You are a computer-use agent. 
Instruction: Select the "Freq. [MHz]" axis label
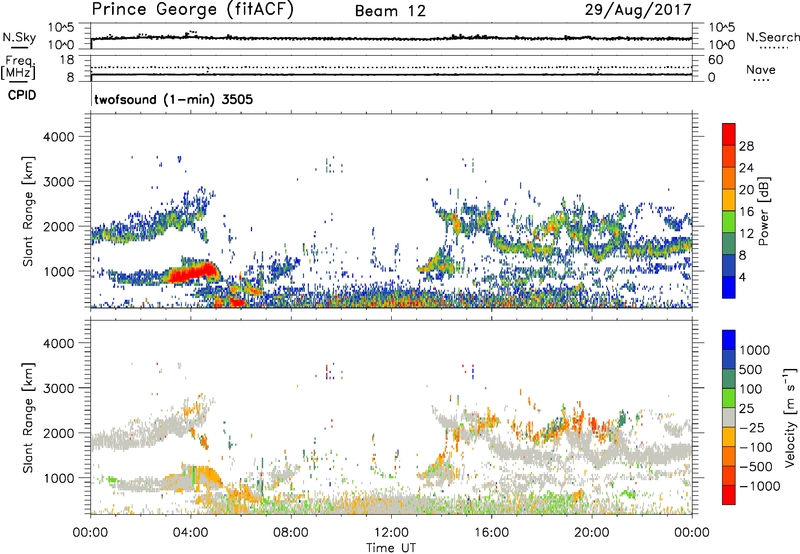point(18,67)
